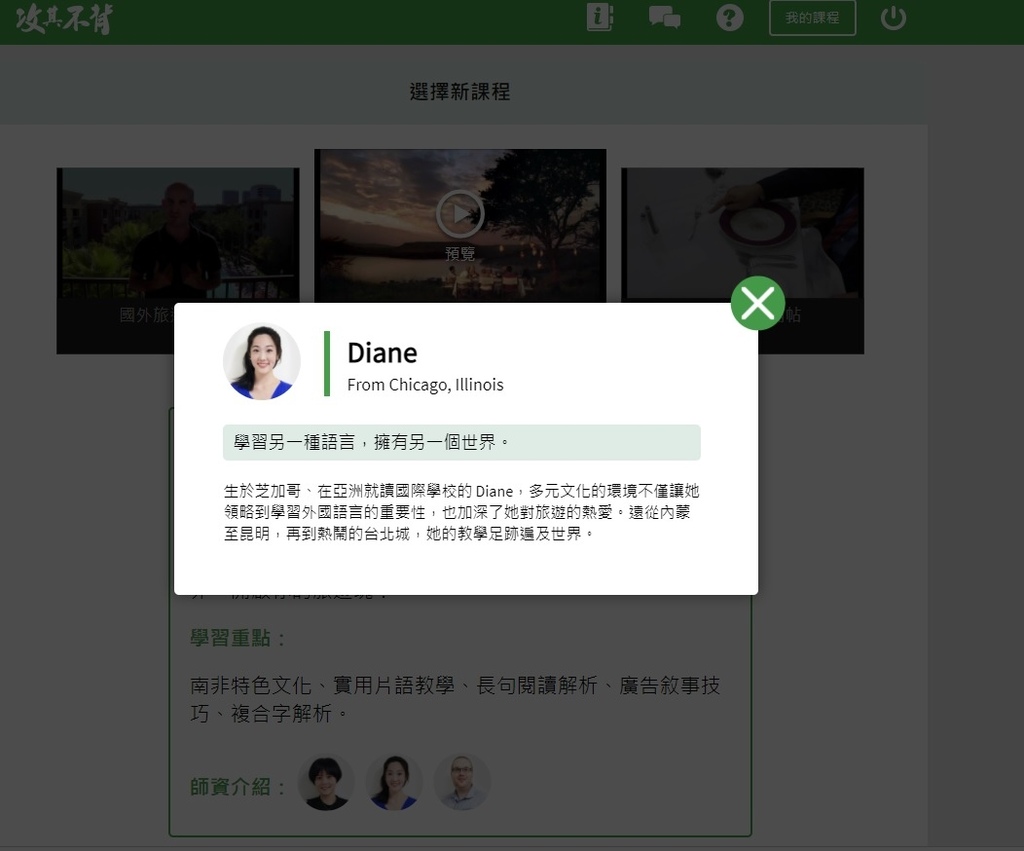This screenshot has width=1024, height=851.
Task: Close the Diane teacher popup
Action: click(758, 303)
